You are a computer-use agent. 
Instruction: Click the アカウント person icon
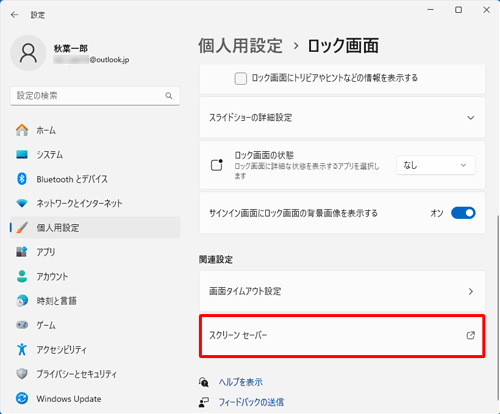point(22,276)
